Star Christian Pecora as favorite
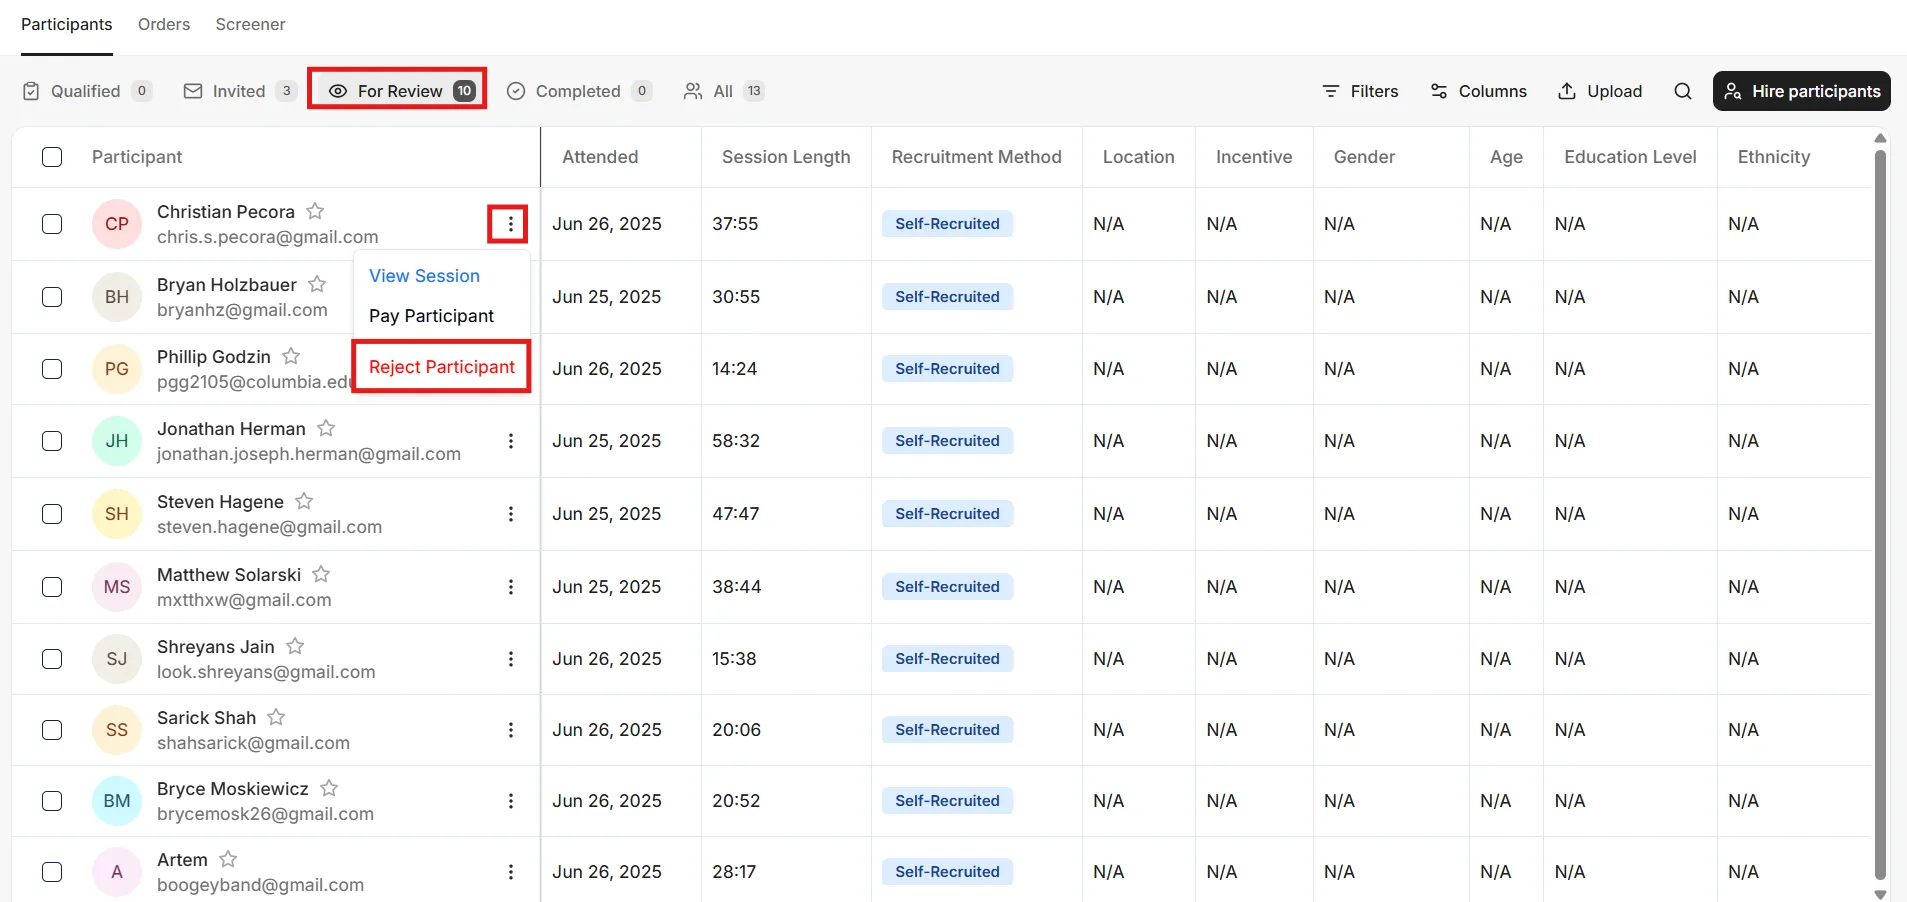 pyautogui.click(x=315, y=211)
